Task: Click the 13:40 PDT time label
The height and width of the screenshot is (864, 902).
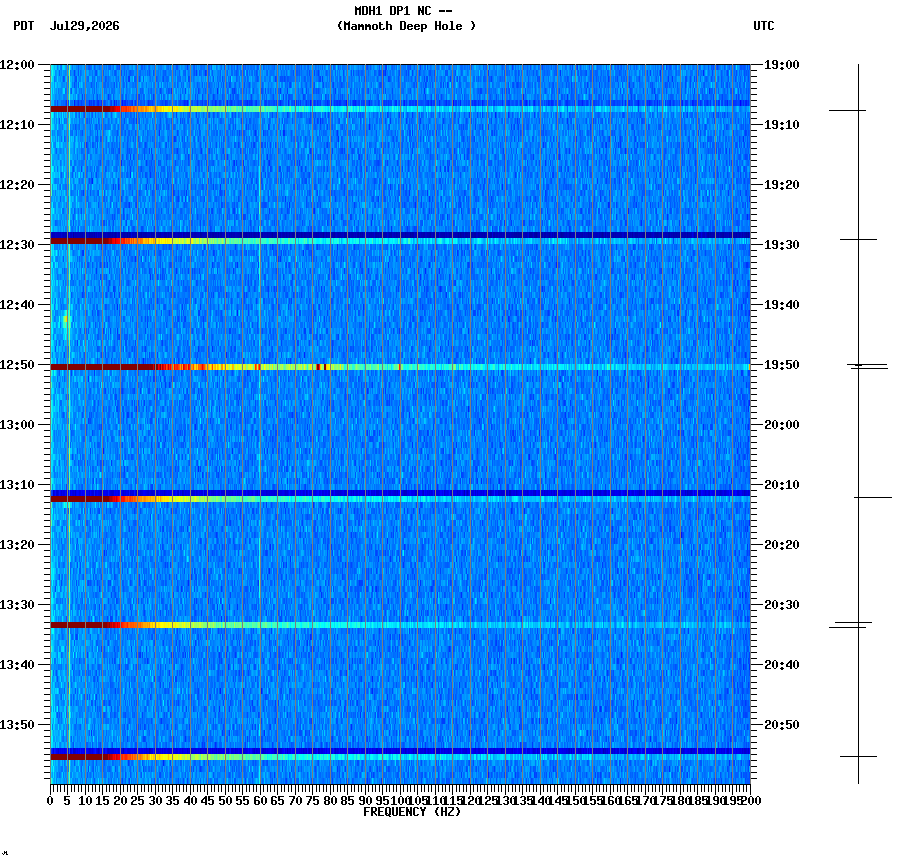Action: 17,665
